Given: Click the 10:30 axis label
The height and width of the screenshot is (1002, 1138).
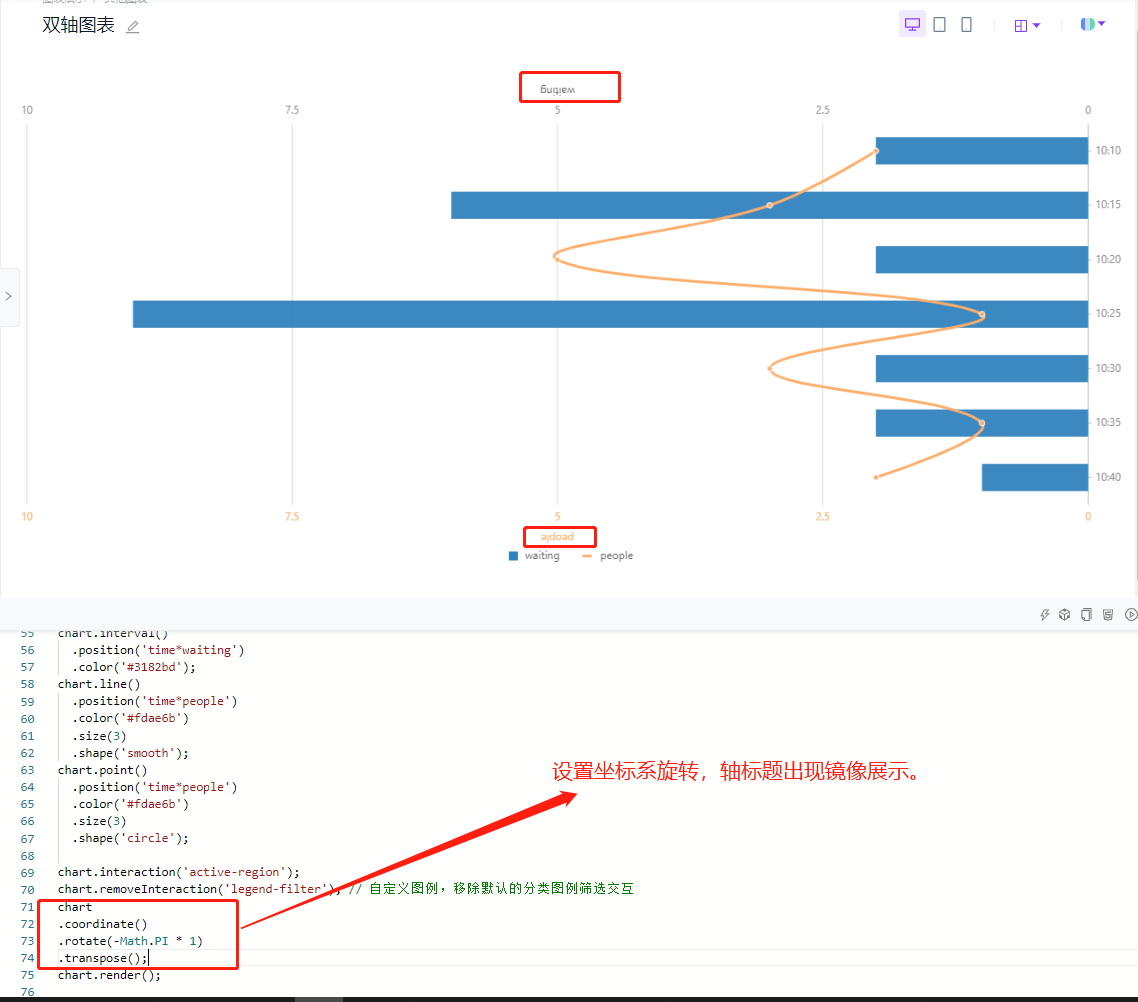Looking at the screenshot, I should coord(1108,368).
